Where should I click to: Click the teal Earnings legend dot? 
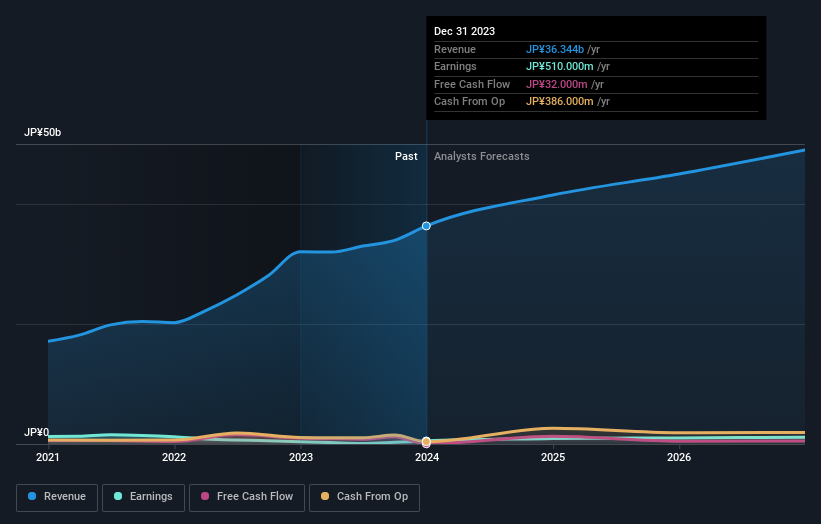point(118,496)
